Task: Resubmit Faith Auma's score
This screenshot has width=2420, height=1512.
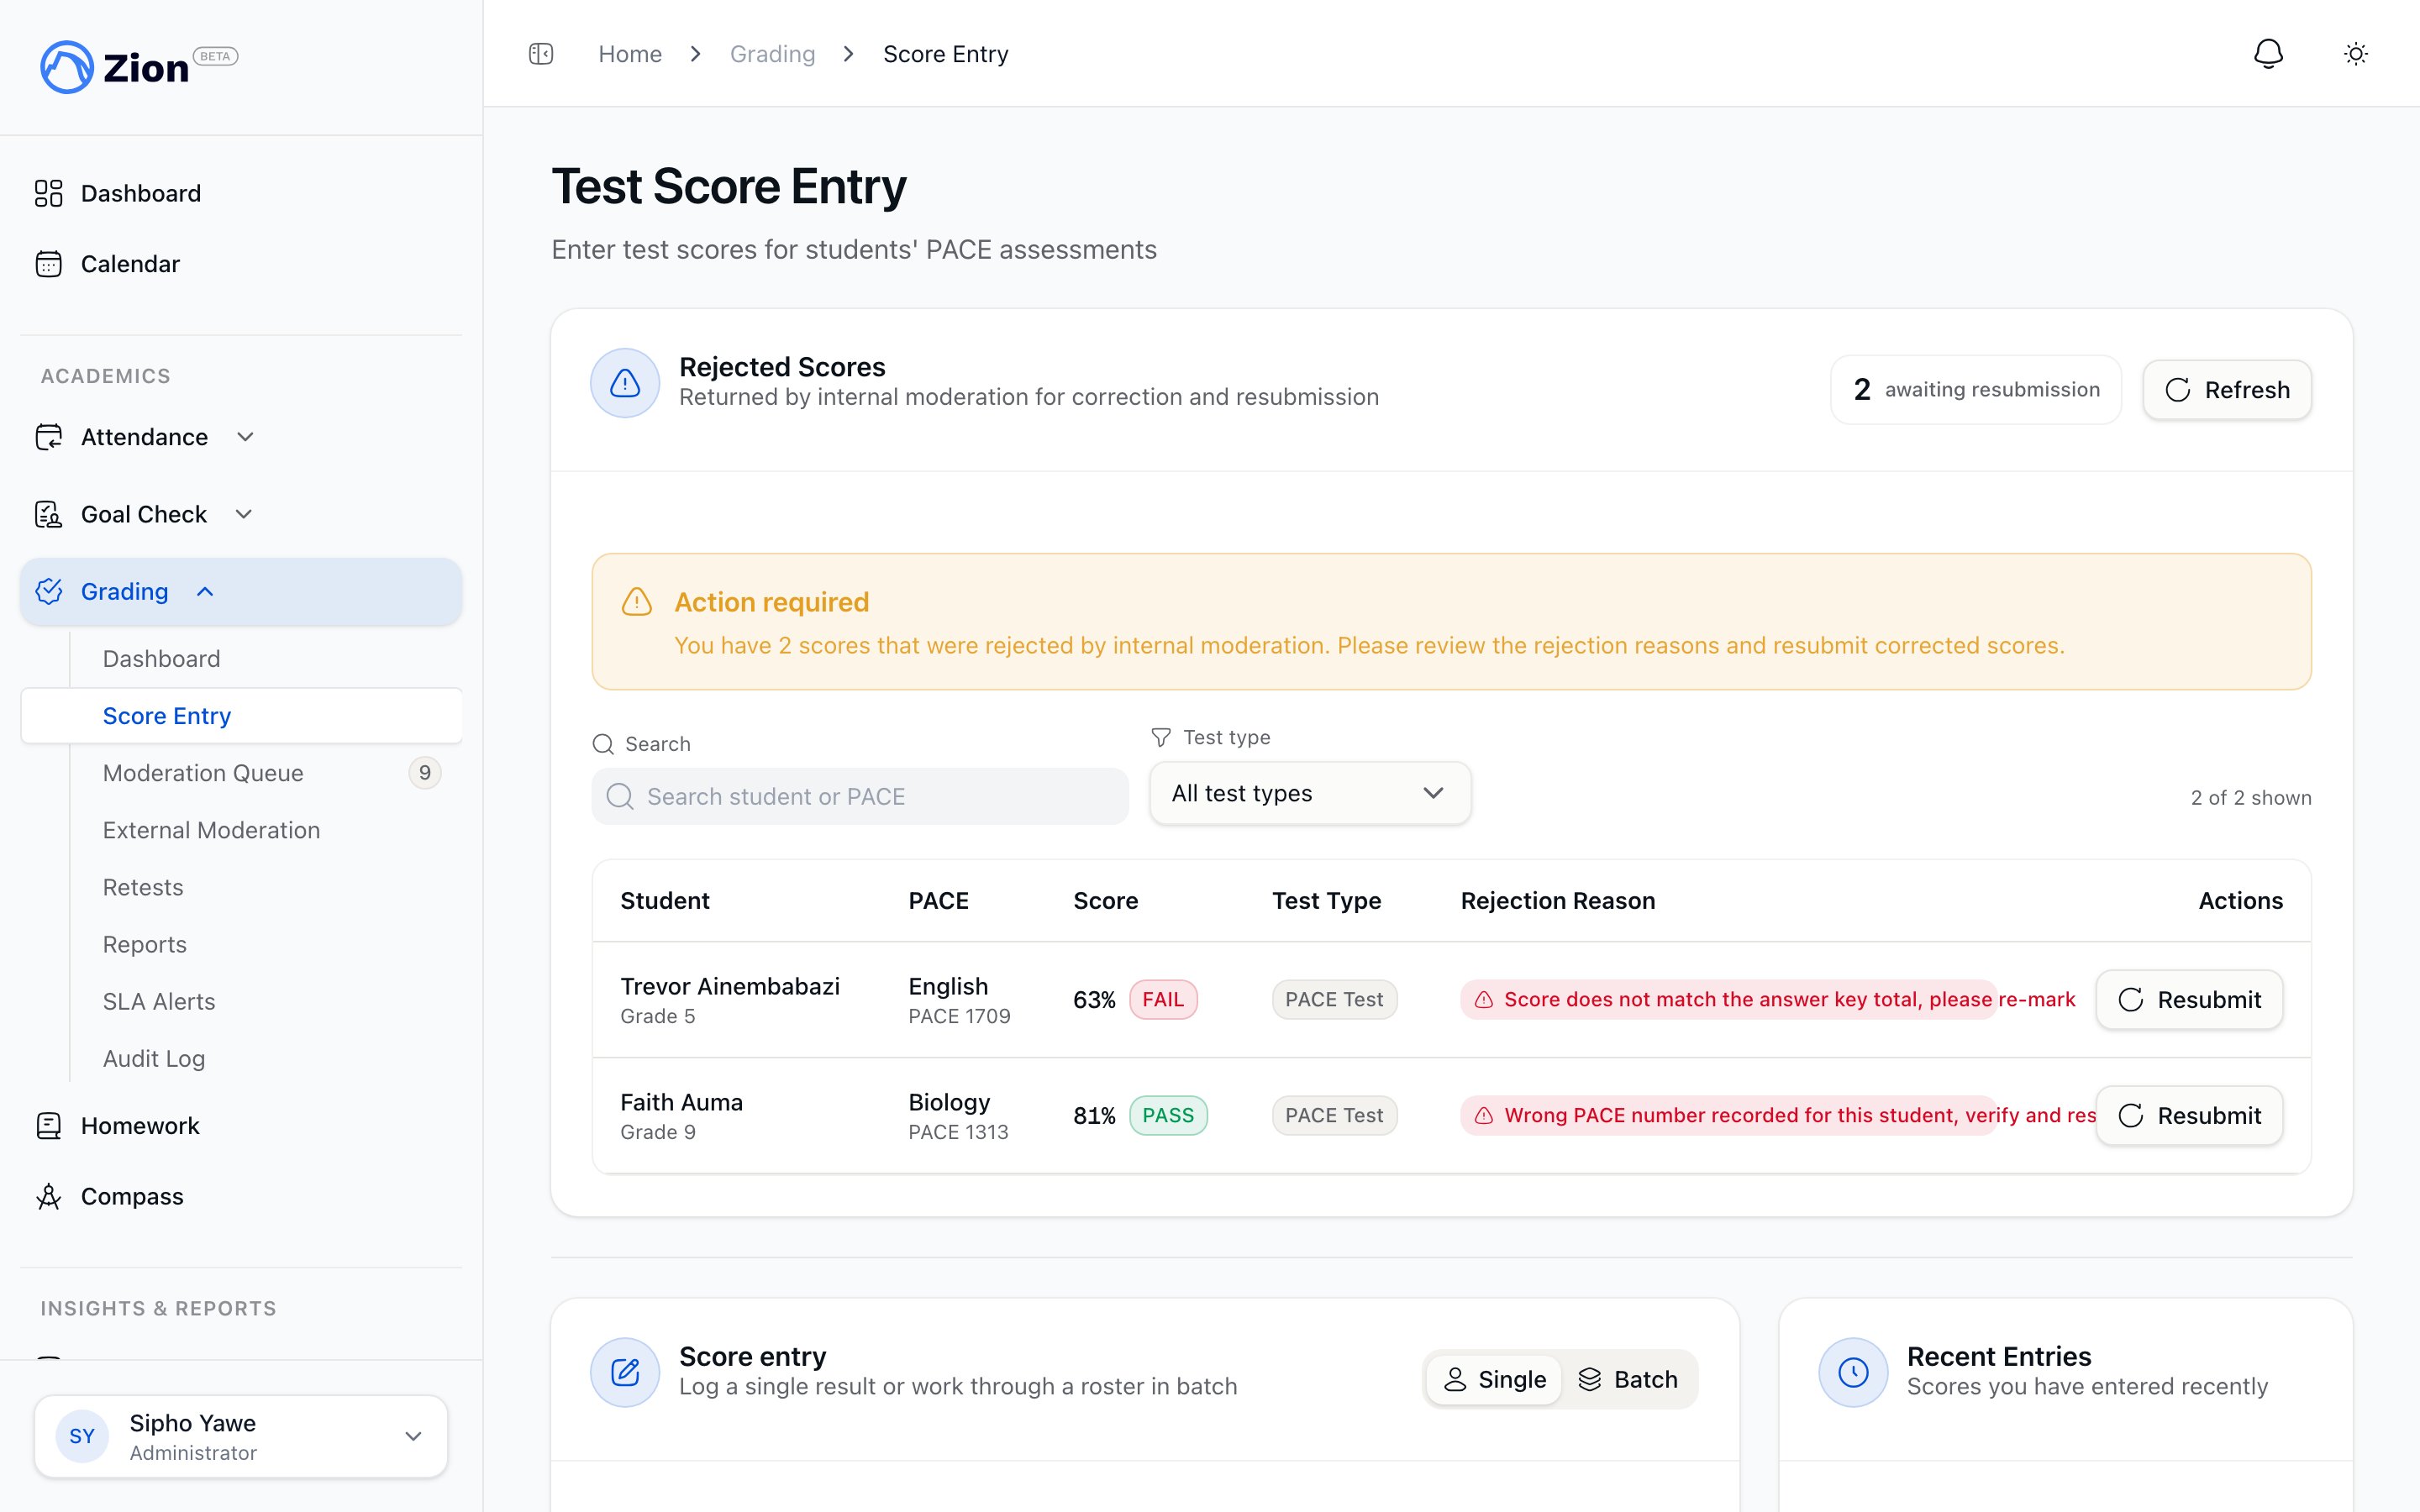Action: click(2189, 1115)
